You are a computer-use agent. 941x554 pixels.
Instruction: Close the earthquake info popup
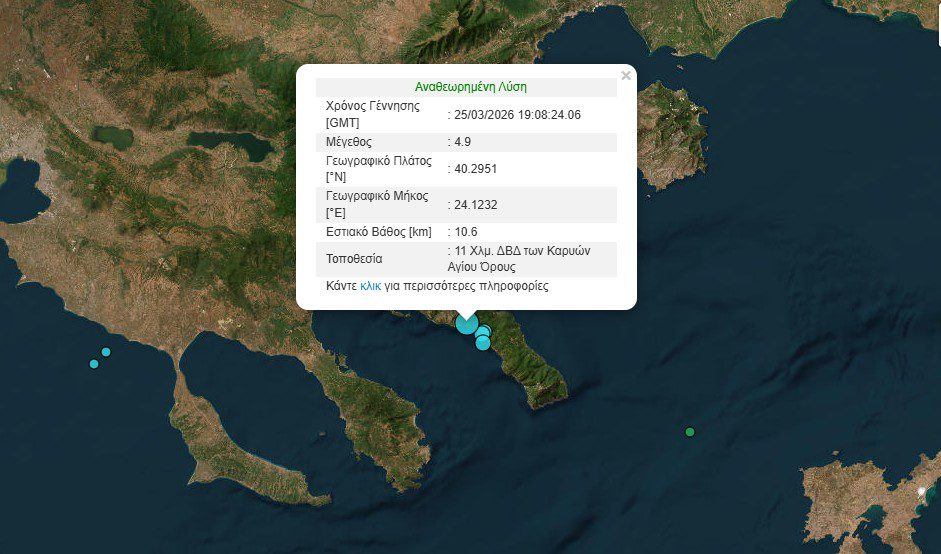click(x=626, y=75)
